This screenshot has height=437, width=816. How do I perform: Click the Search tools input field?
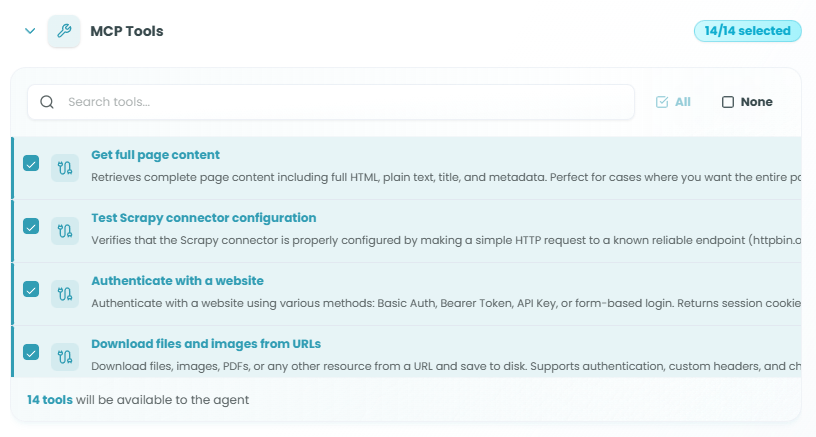340,102
